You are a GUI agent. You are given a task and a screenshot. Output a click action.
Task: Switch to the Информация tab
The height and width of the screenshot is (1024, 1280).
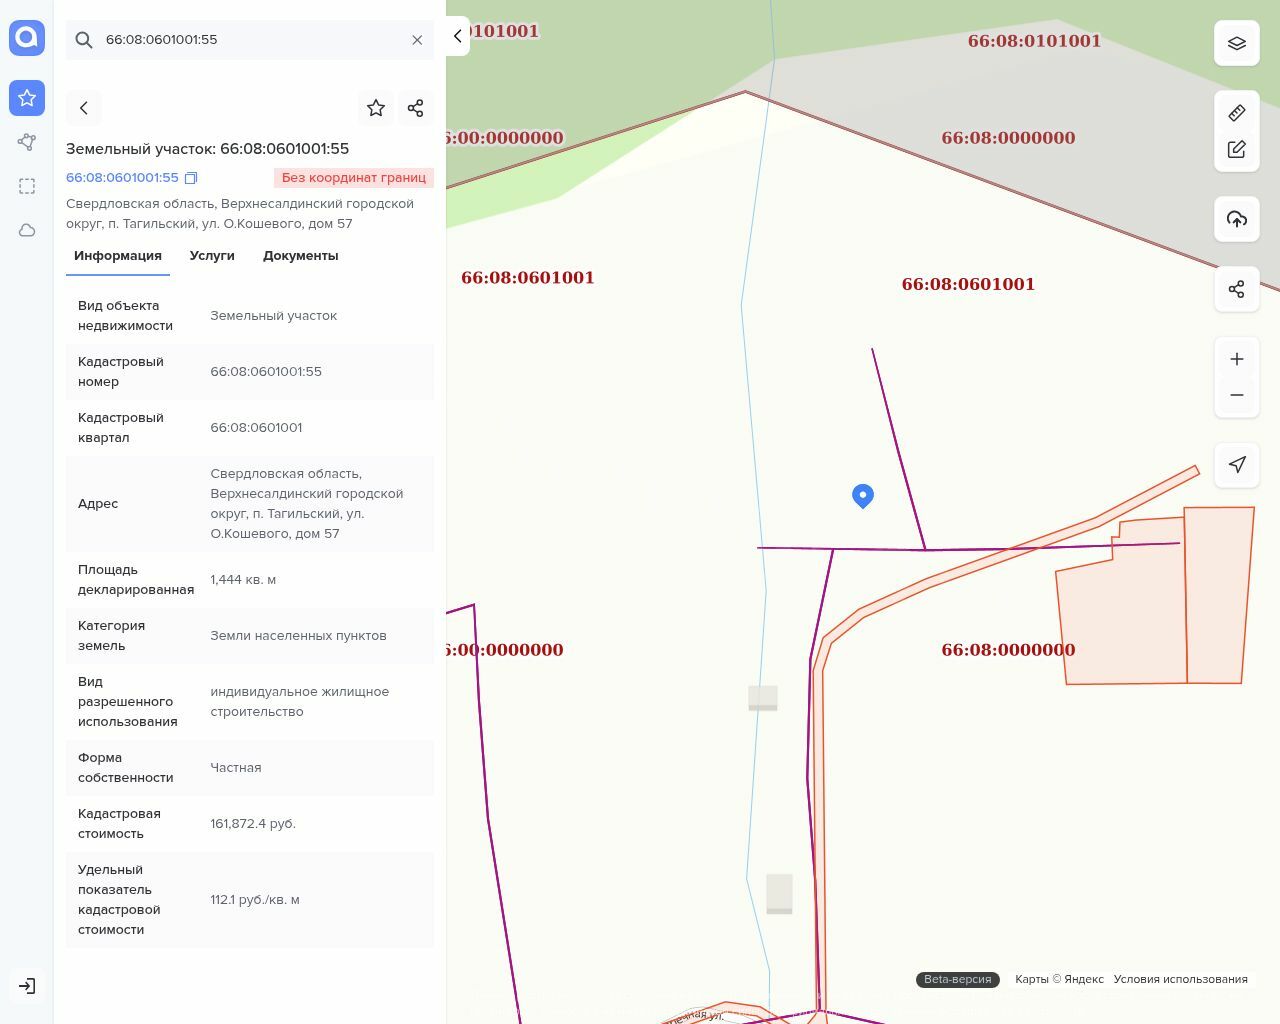pos(118,256)
